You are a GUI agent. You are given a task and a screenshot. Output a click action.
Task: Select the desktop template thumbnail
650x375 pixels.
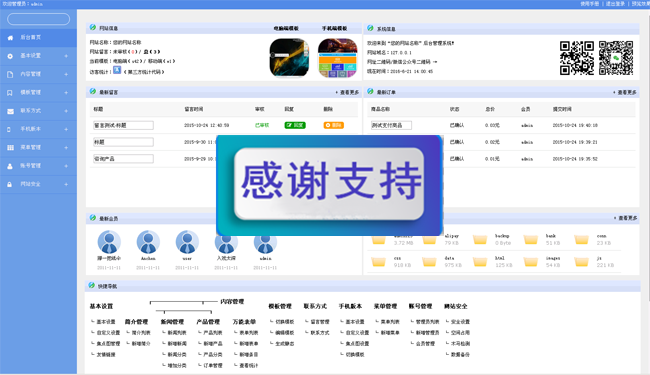coord(289,58)
